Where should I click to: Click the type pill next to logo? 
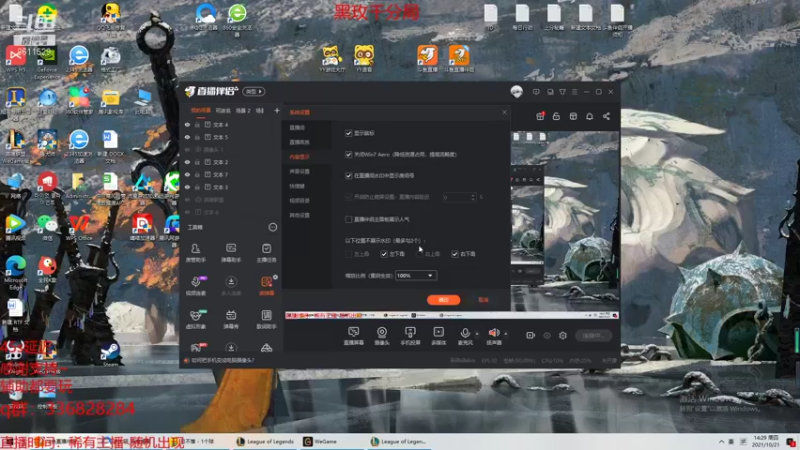click(254, 92)
